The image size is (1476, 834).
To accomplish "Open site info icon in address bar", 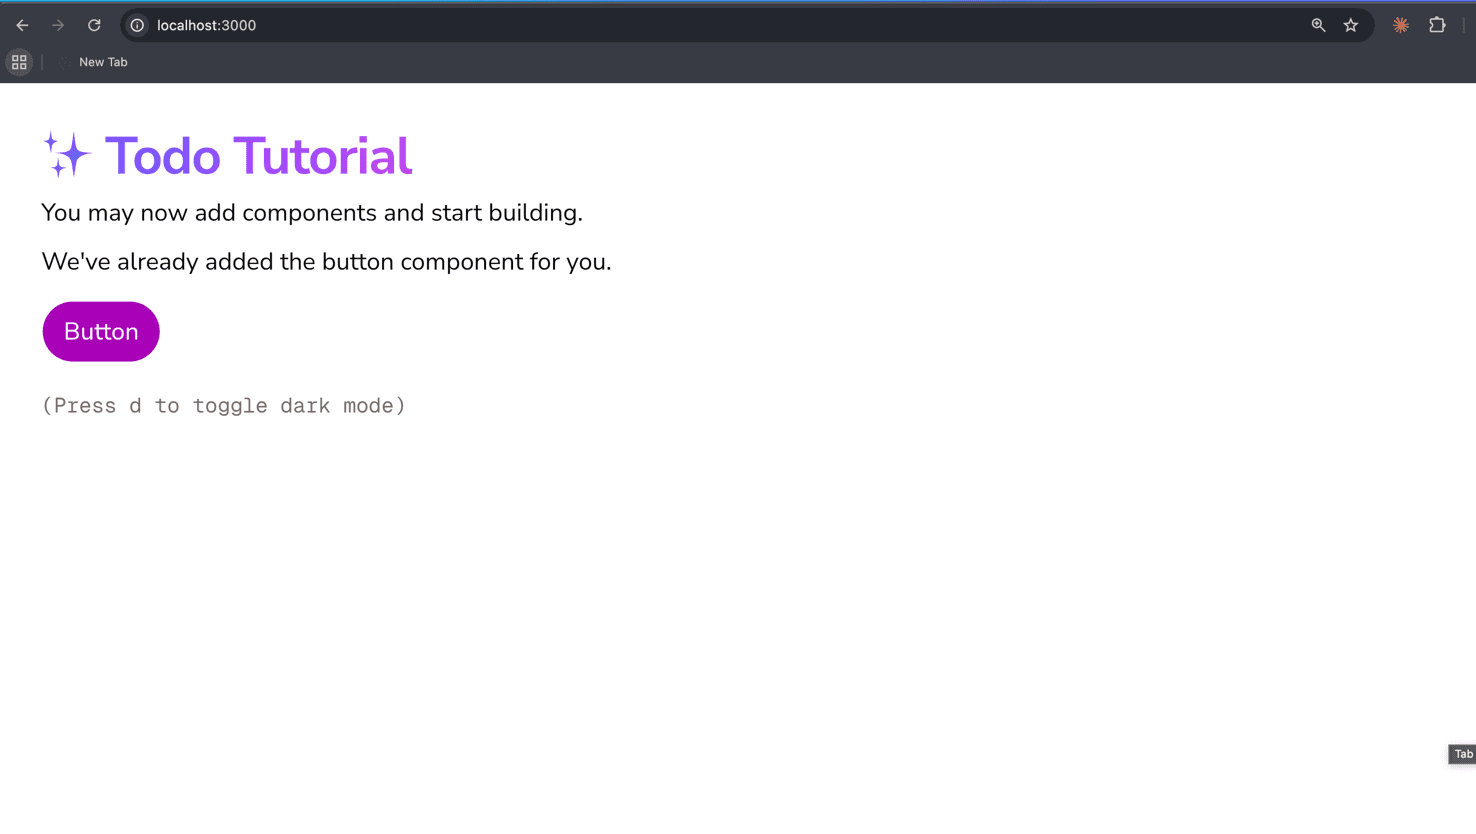I will [x=138, y=25].
